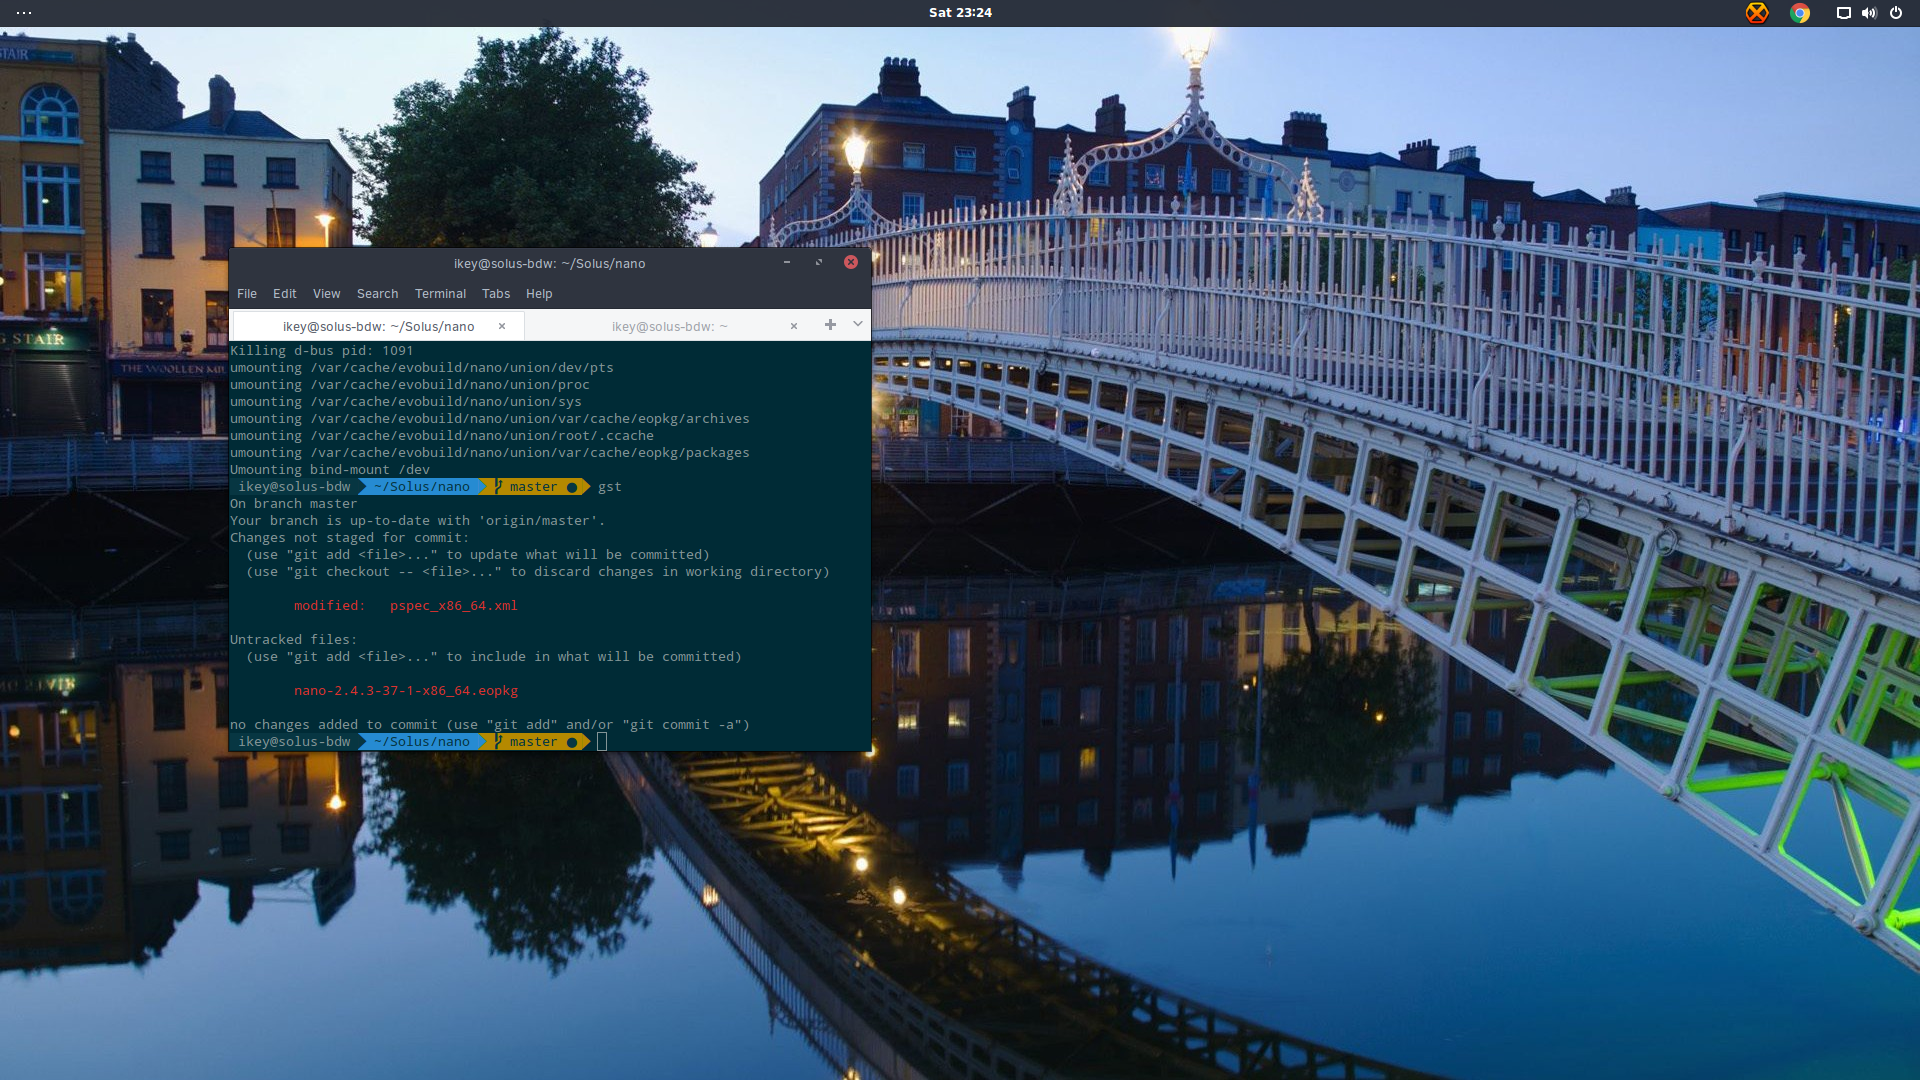Click the umounting eopkg/packages line
The image size is (1920, 1080).
point(490,453)
